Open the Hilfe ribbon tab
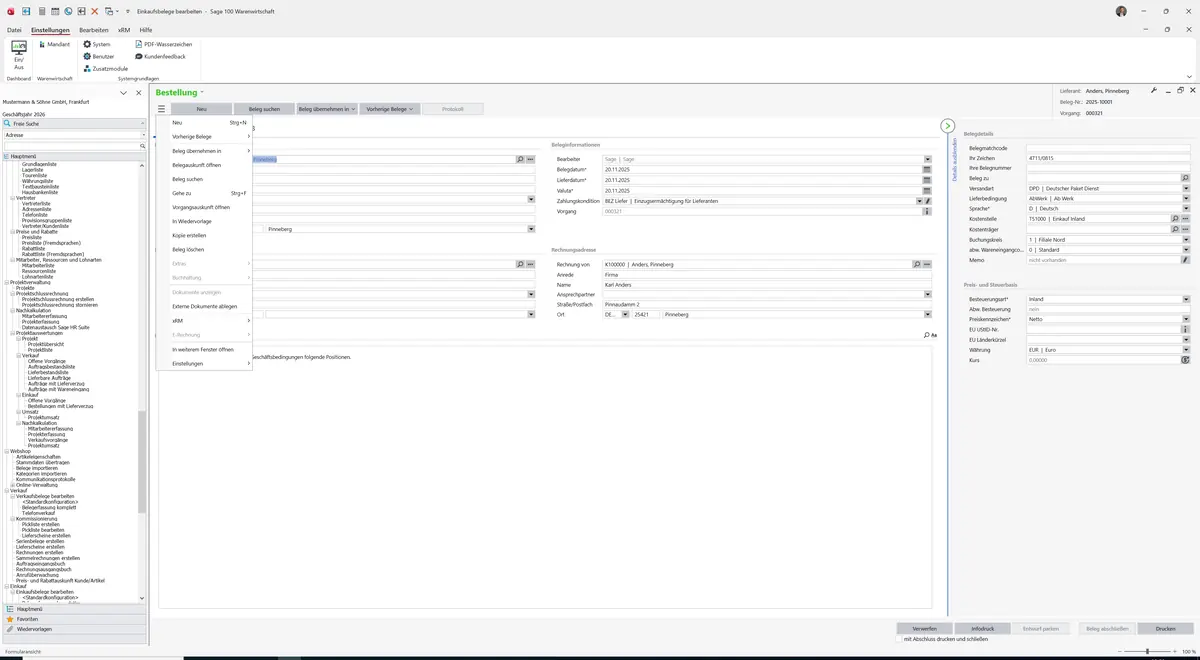This screenshot has width=1200, height=660. click(146, 30)
